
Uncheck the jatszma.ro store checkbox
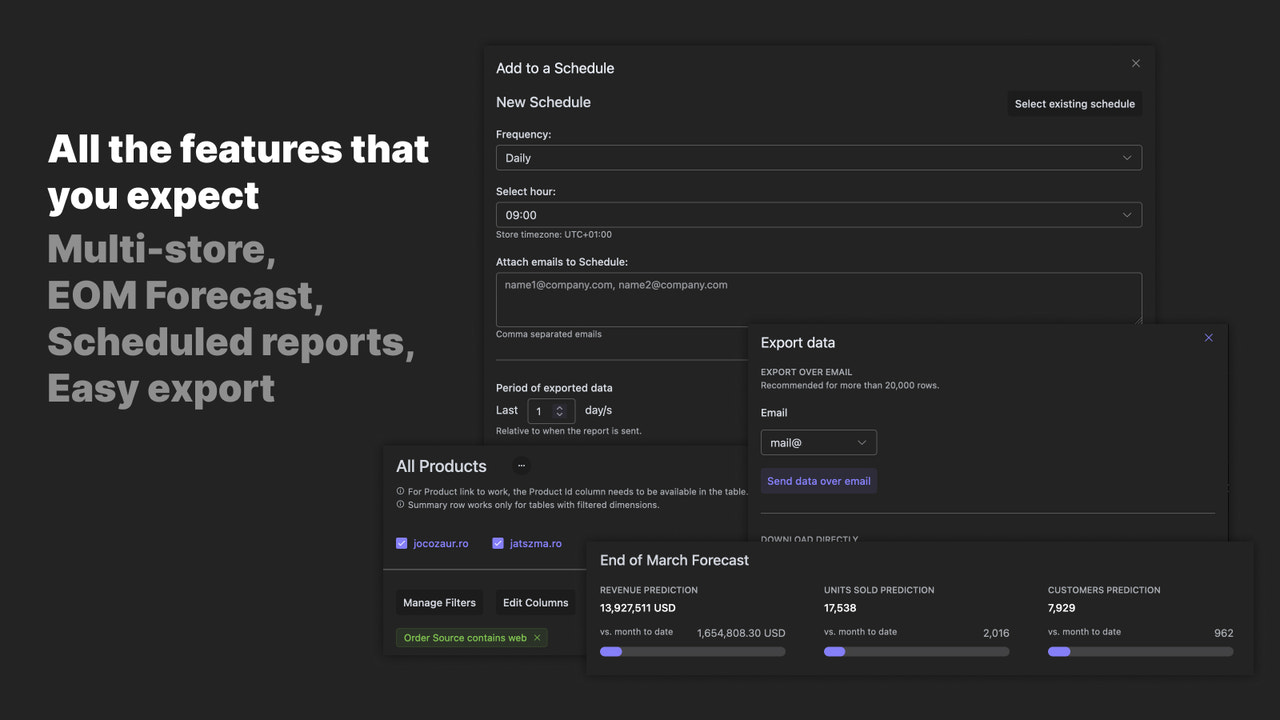pyautogui.click(x=498, y=542)
